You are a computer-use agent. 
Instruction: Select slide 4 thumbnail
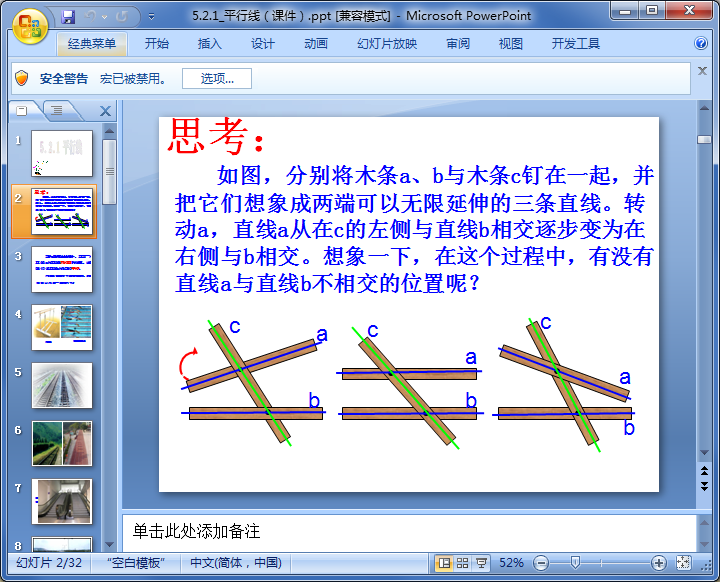coord(62,328)
